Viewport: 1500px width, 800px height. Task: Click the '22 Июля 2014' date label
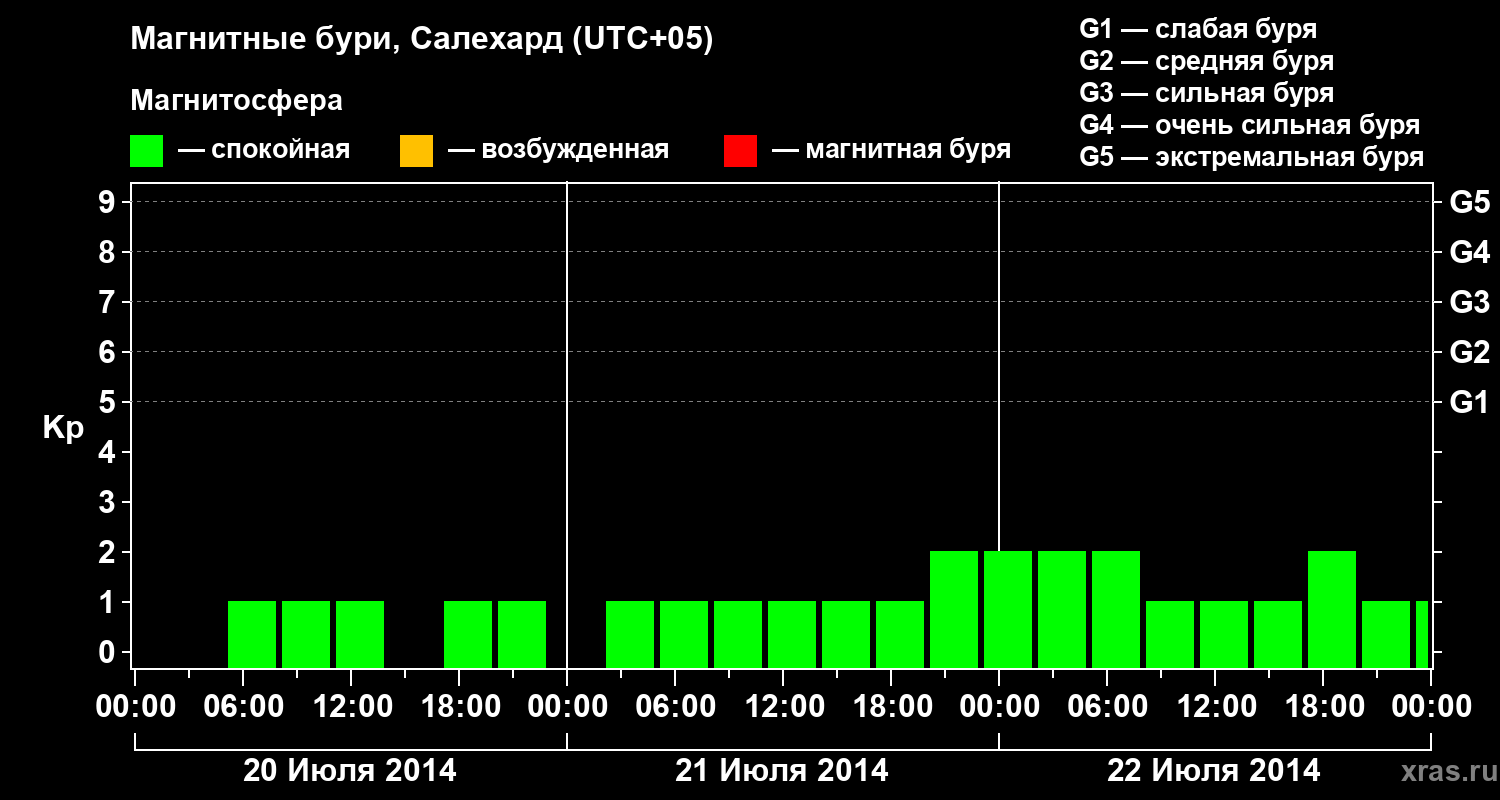pos(1214,771)
